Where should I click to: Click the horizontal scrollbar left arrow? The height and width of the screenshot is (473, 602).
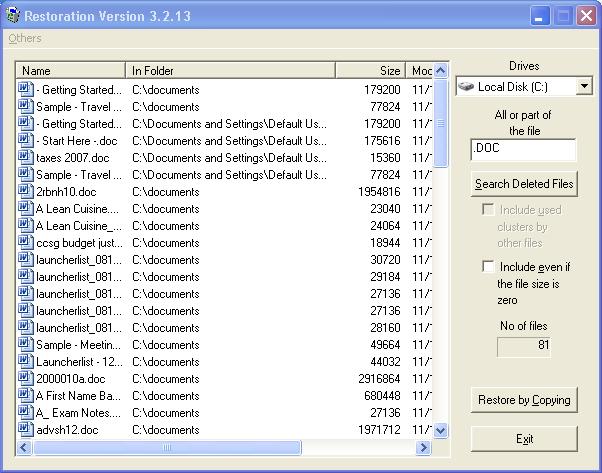pos(24,447)
